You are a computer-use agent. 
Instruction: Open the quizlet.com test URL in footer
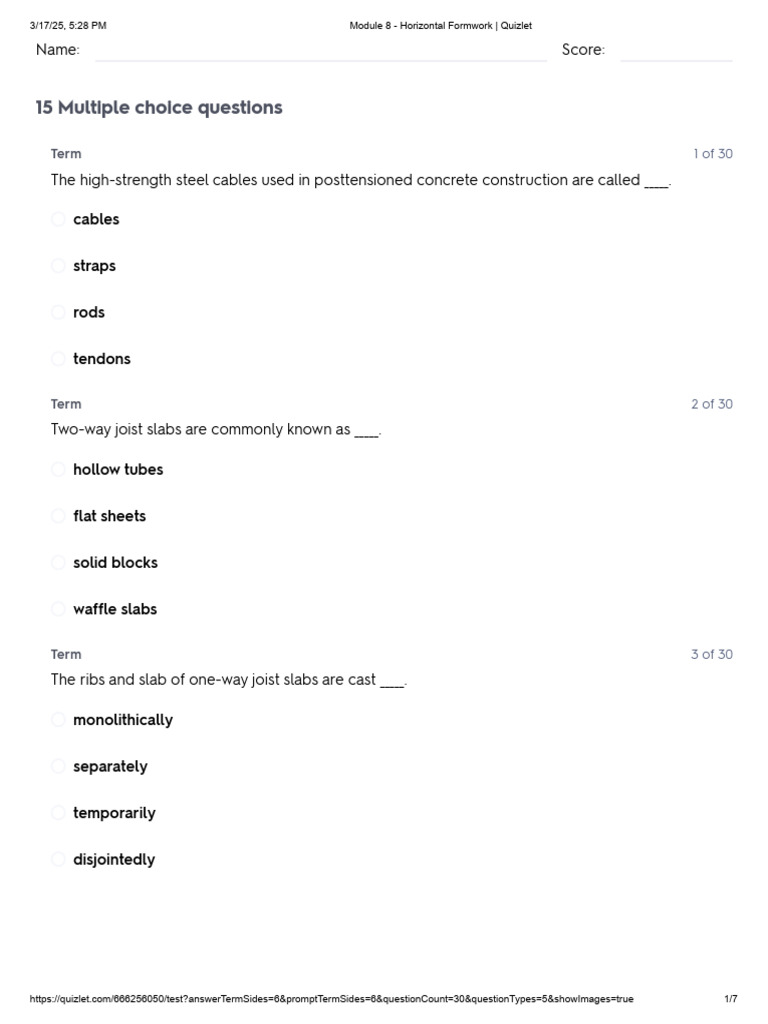point(331,999)
